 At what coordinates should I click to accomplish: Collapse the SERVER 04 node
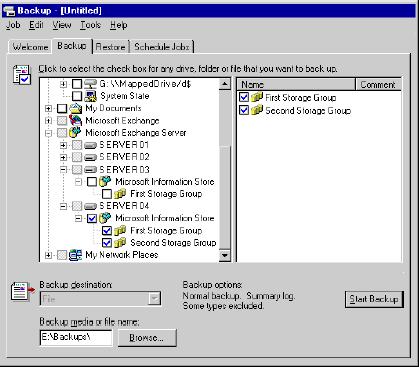tap(63, 206)
